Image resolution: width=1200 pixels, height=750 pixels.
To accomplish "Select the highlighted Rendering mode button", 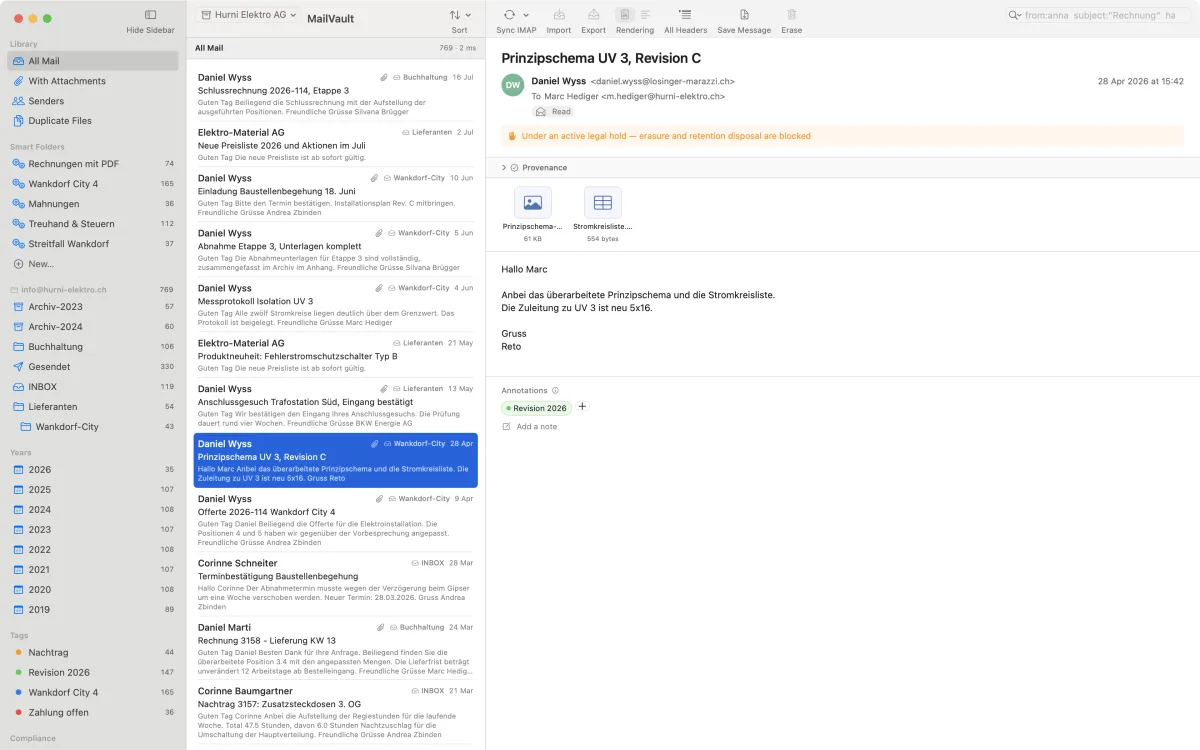I will click(625, 15).
